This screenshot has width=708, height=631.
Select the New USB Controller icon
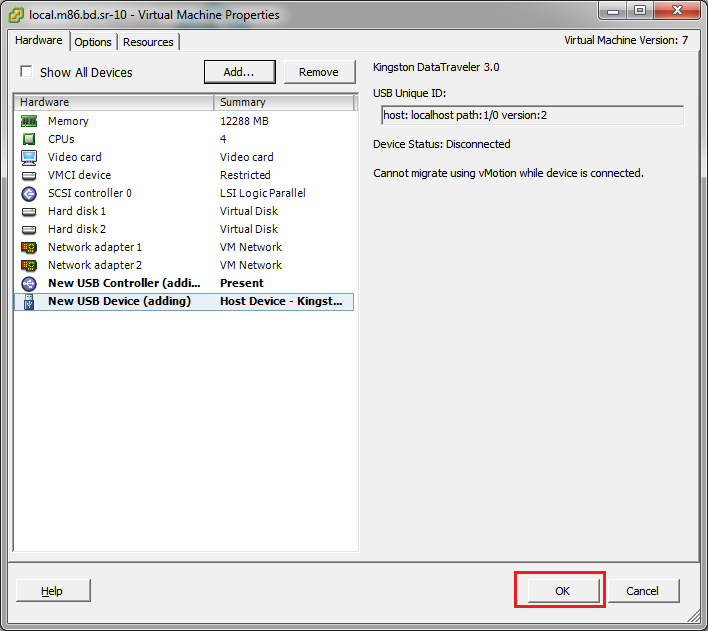tap(29, 283)
